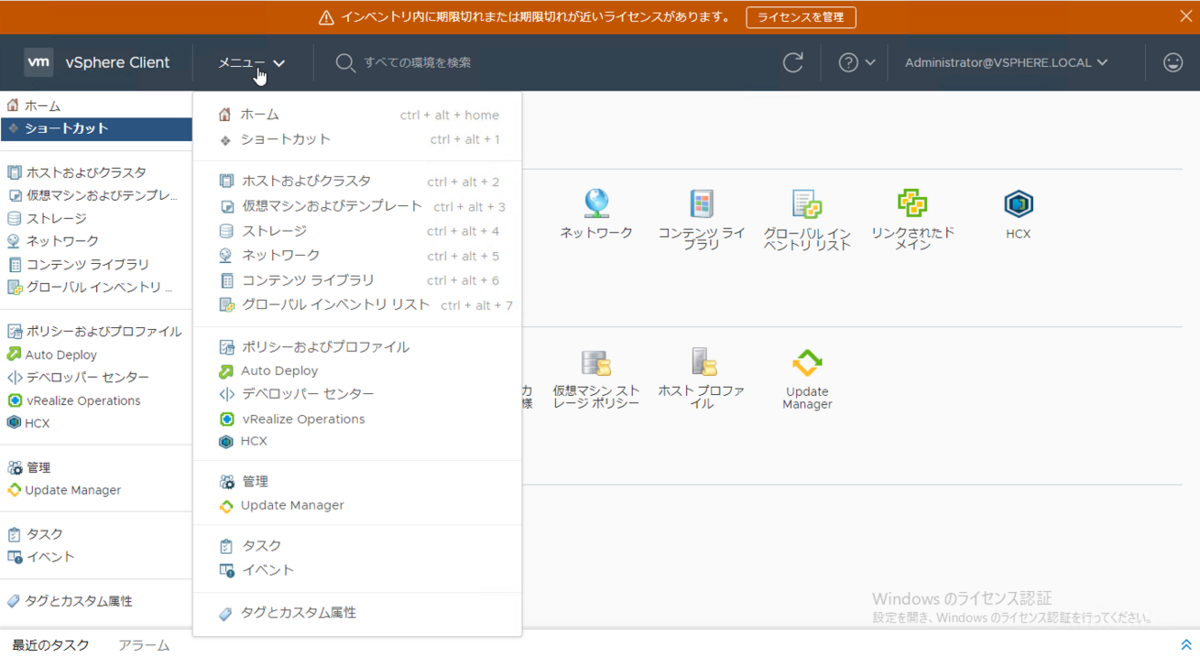Click the Network globe icon in shortcuts
Viewport: 1200px width, 658px height.
(x=597, y=204)
